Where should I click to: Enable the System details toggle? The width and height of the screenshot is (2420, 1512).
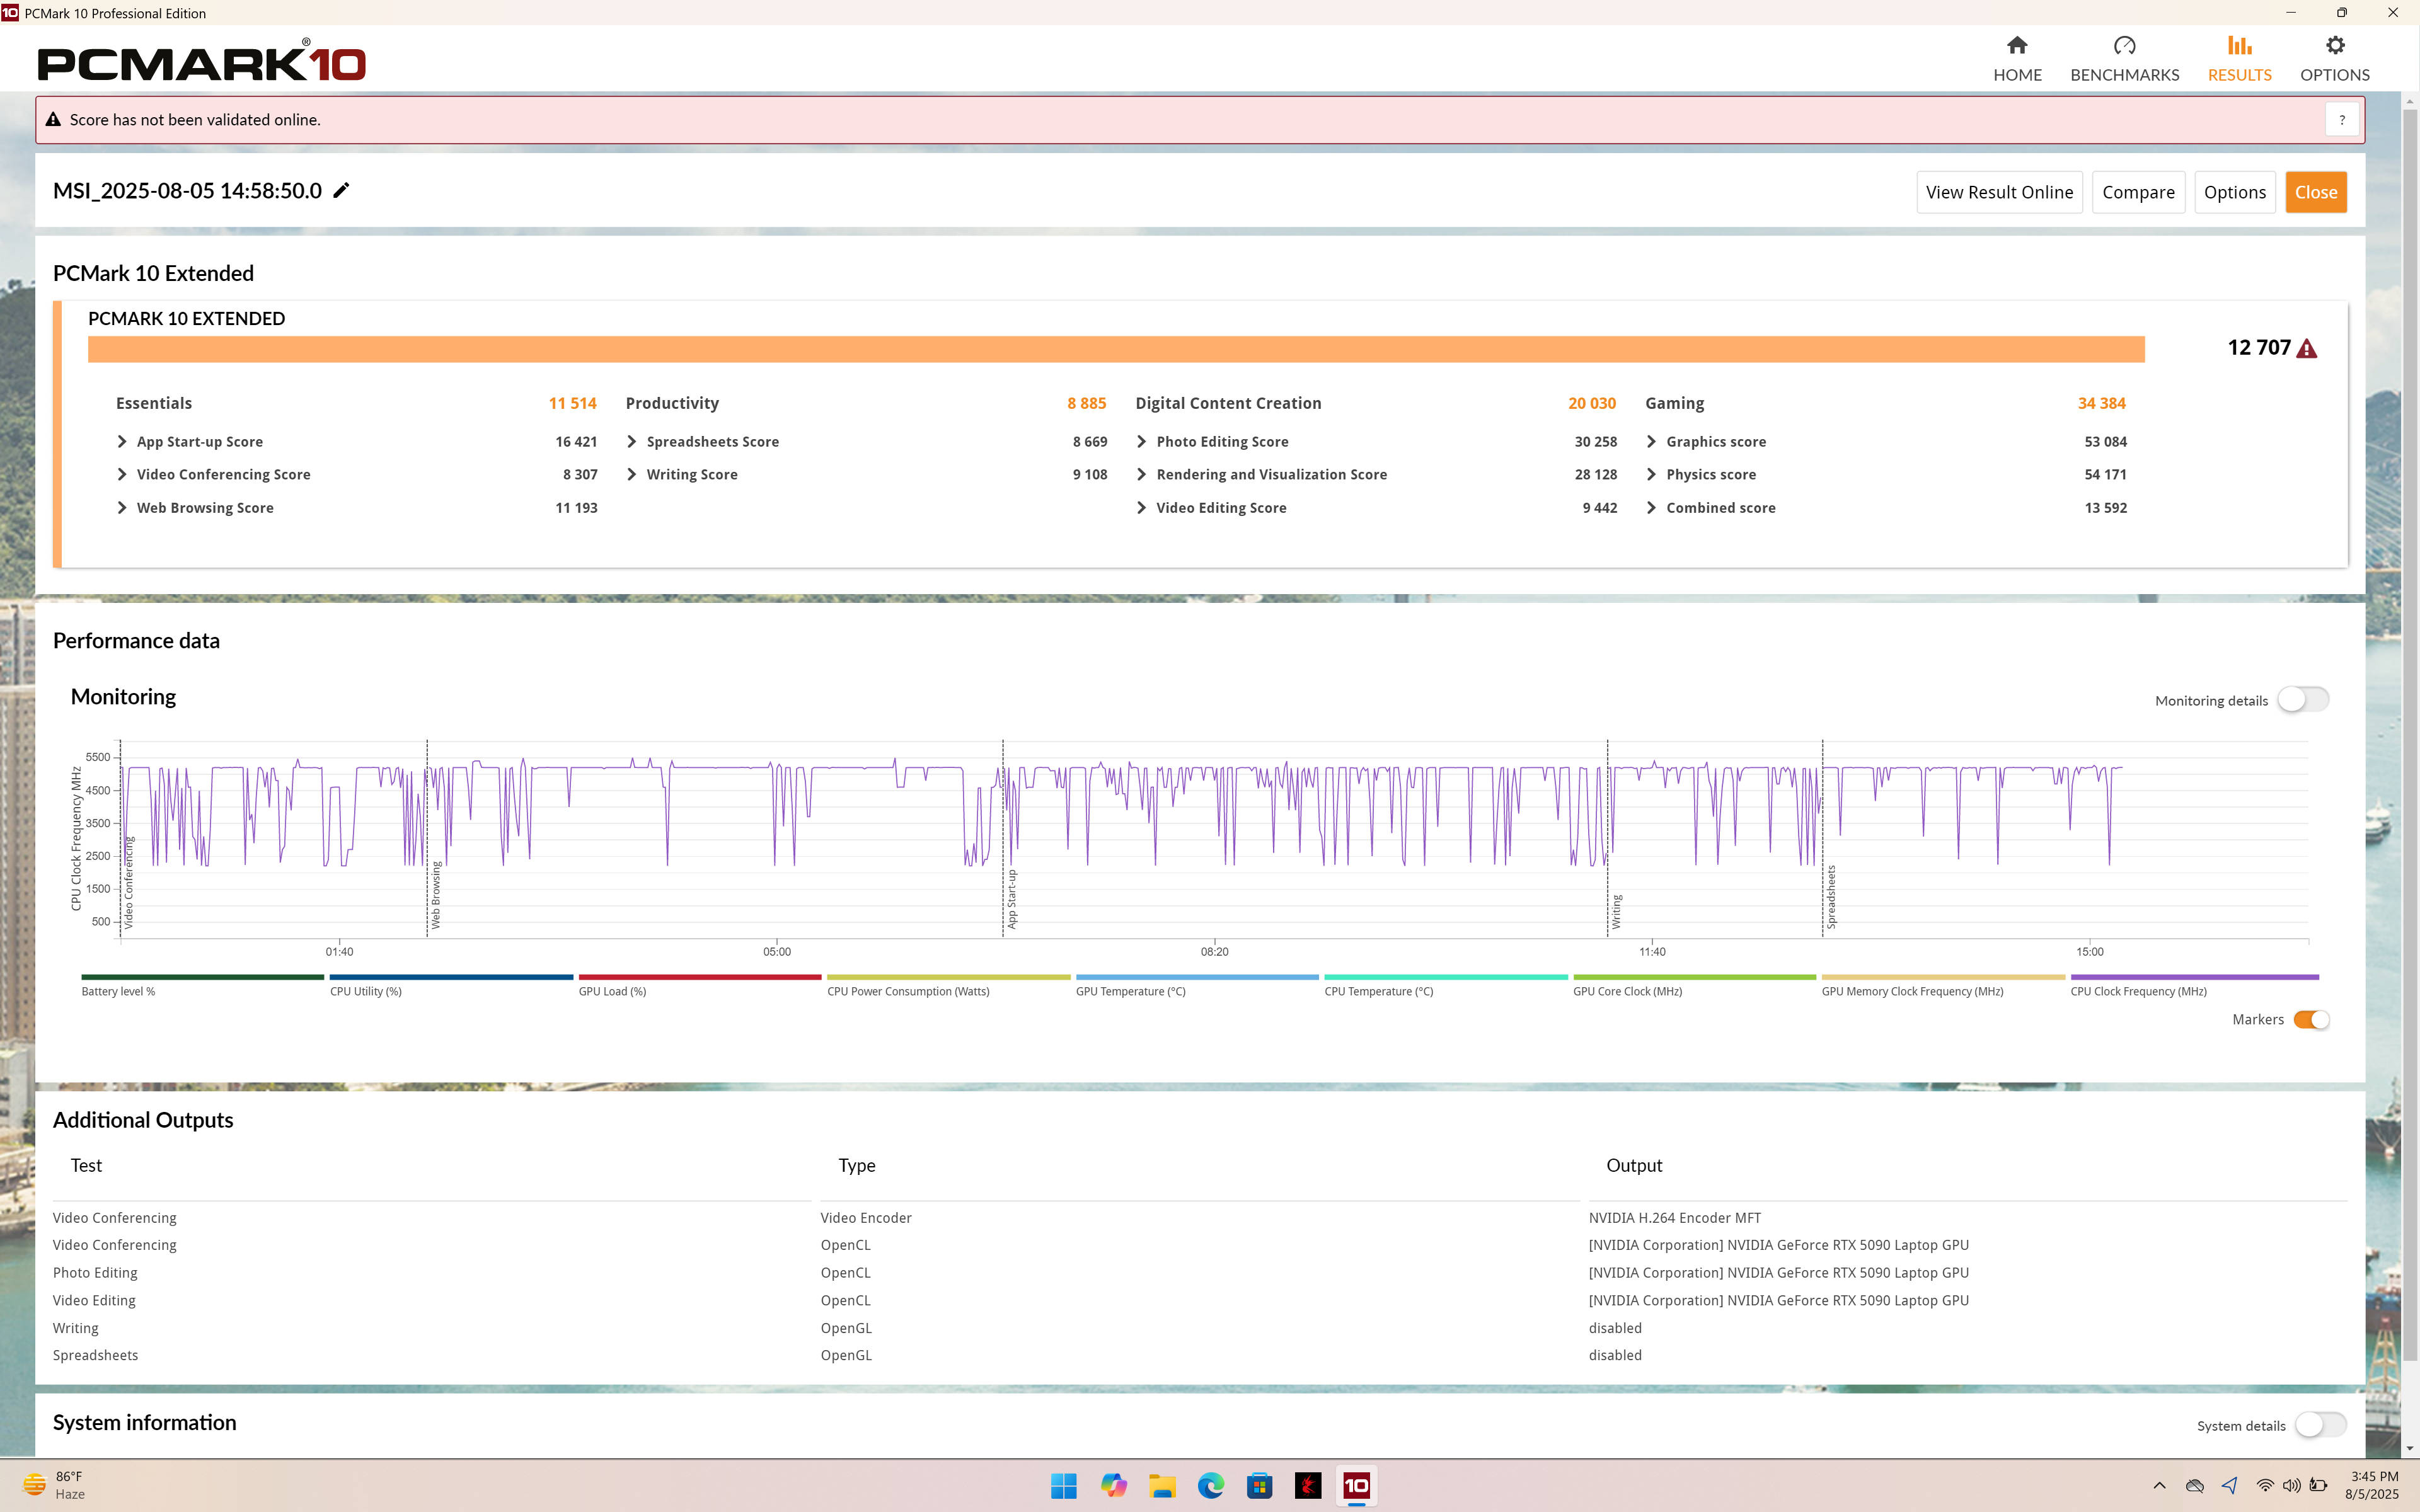pos(2320,1425)
